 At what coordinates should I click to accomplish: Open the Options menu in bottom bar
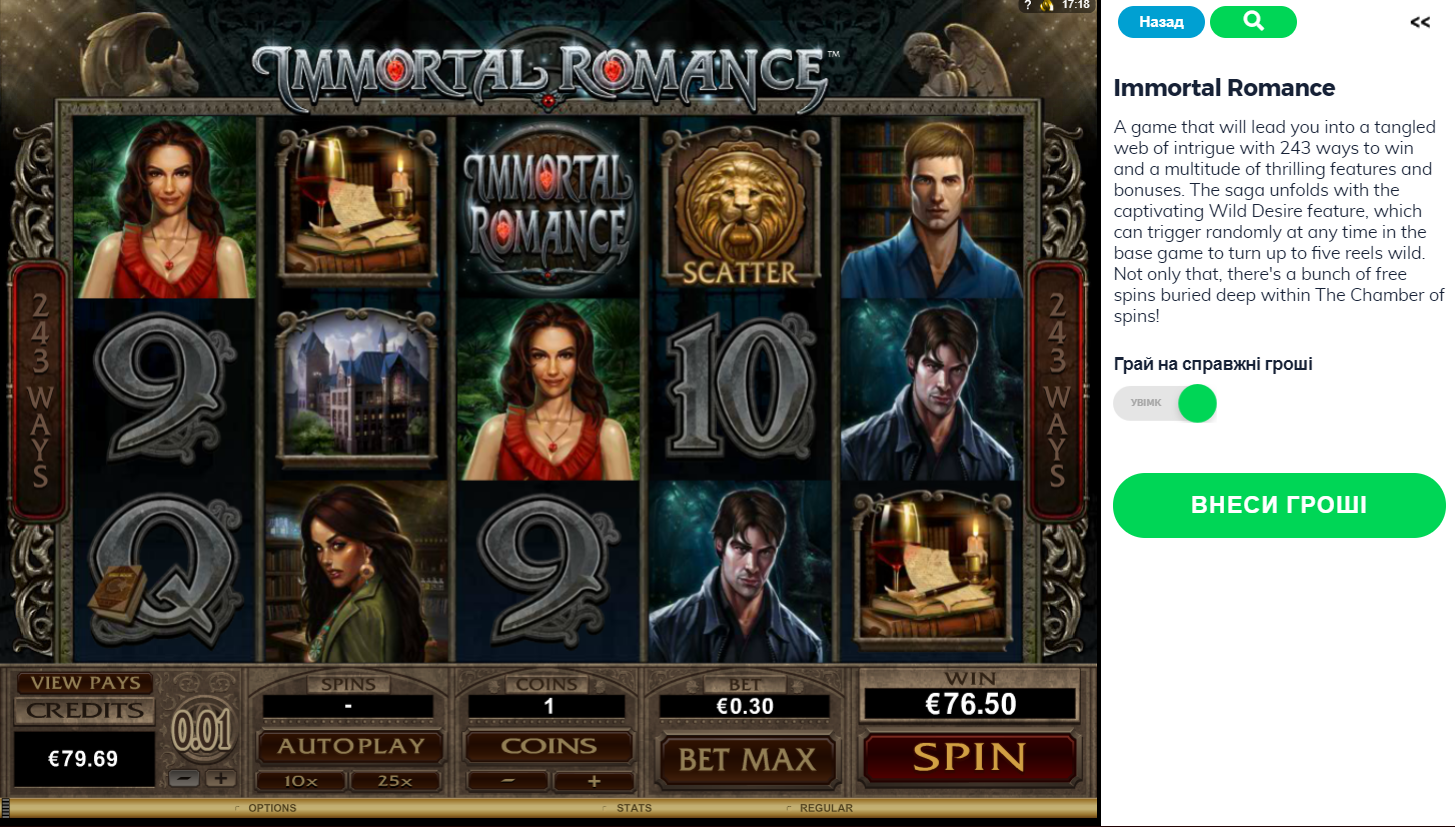[272, 808]
